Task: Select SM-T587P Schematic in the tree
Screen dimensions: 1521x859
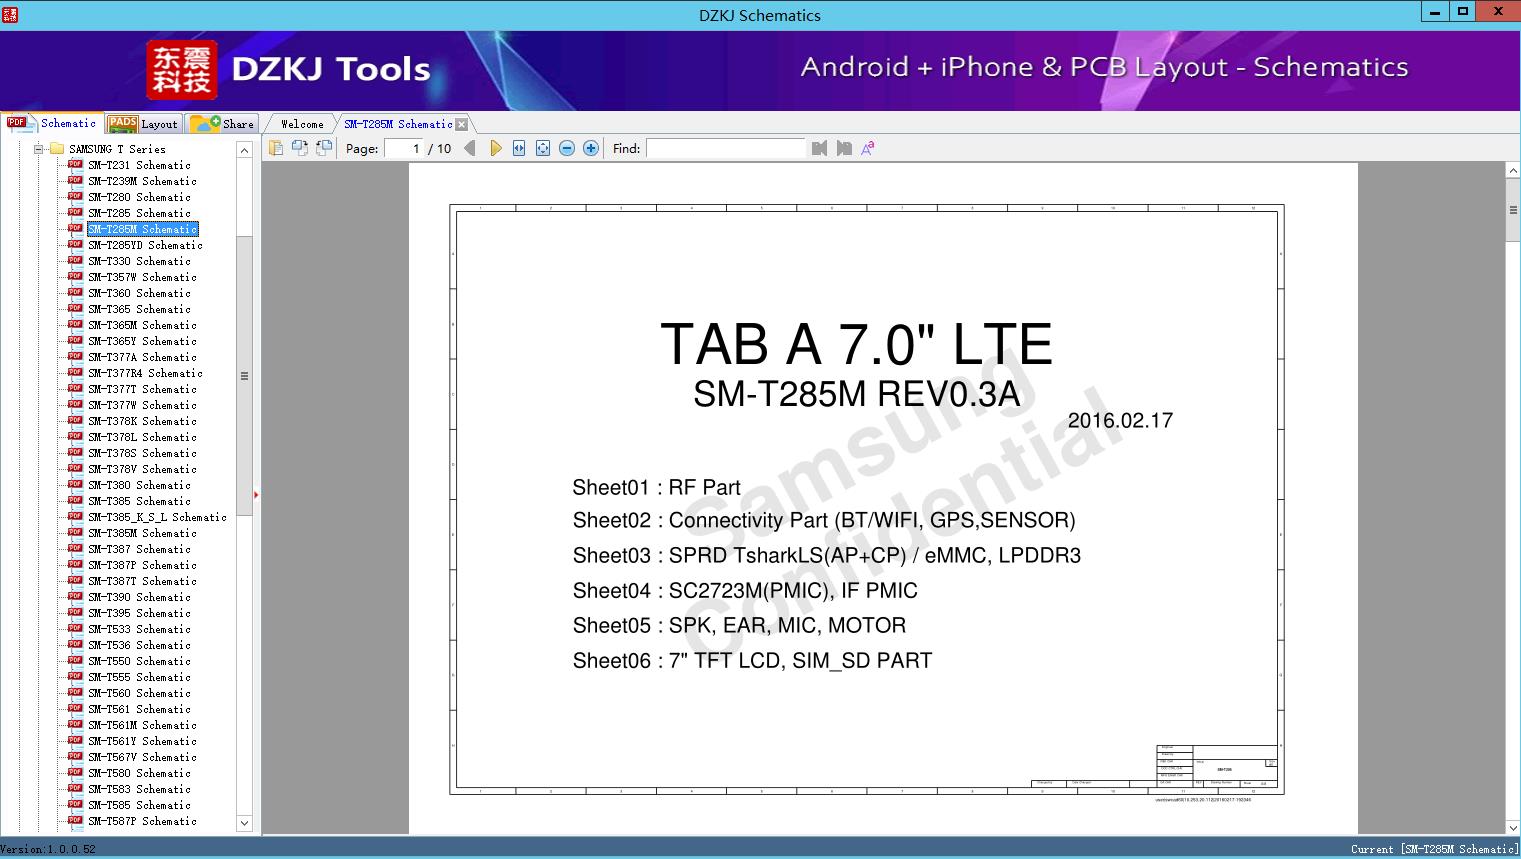Action: (142, 821)
